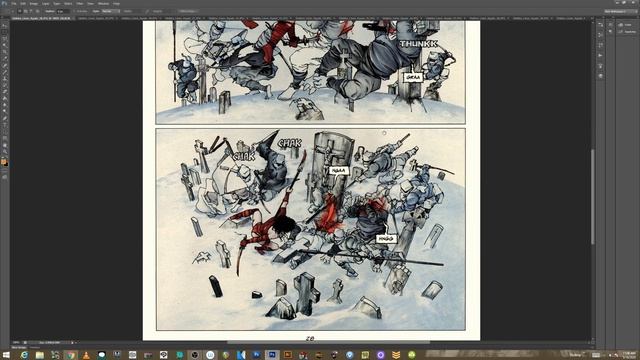This screenshot has width=640, height=360.
Task: Click the horizontal scrollbar thumb
Action: point(329,342)
